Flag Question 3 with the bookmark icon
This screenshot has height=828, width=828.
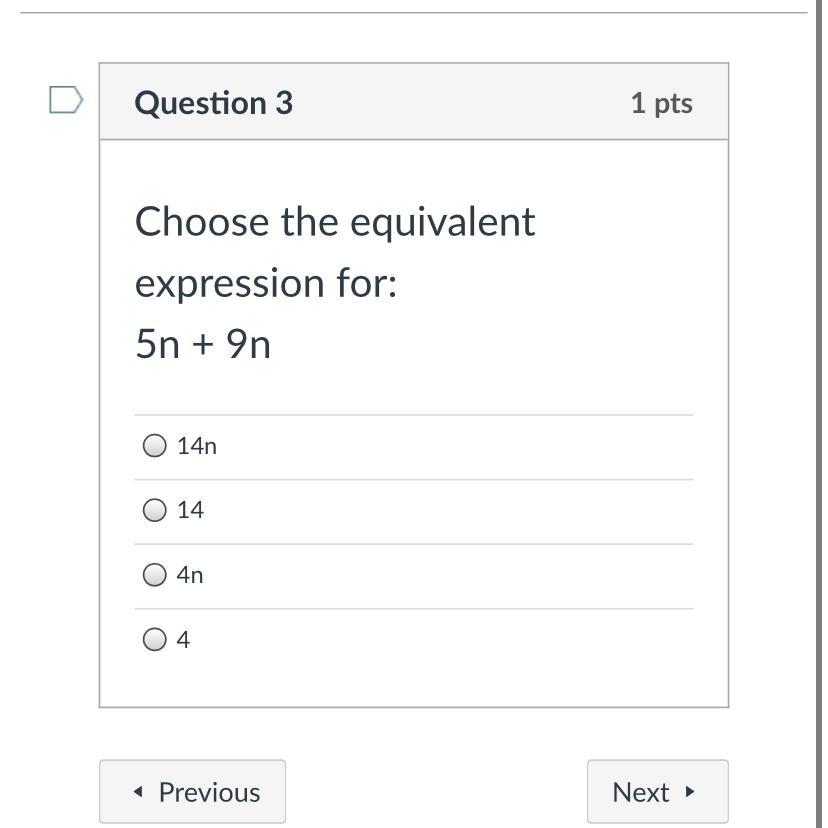(x=66, y=100)
